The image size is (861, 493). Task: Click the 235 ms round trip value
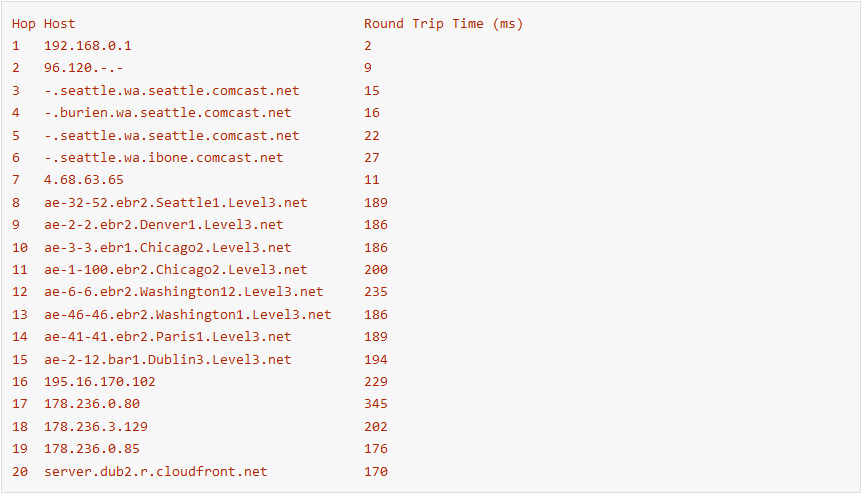tap(376, 292)
